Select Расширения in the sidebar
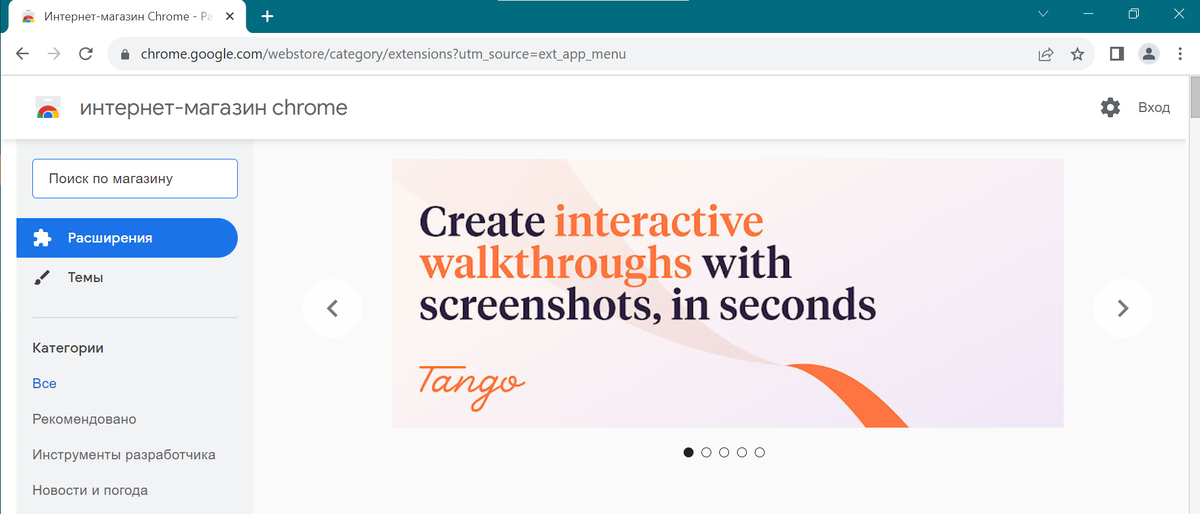This screenshot has height=514, width=1200. click(127, 238)
